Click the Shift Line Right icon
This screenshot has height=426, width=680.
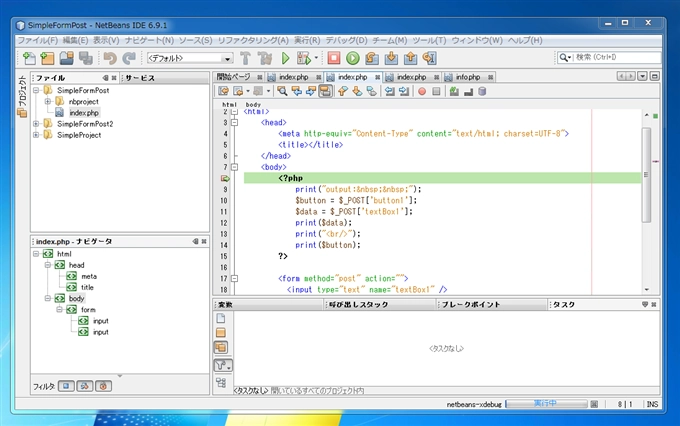tap(404, 91)
